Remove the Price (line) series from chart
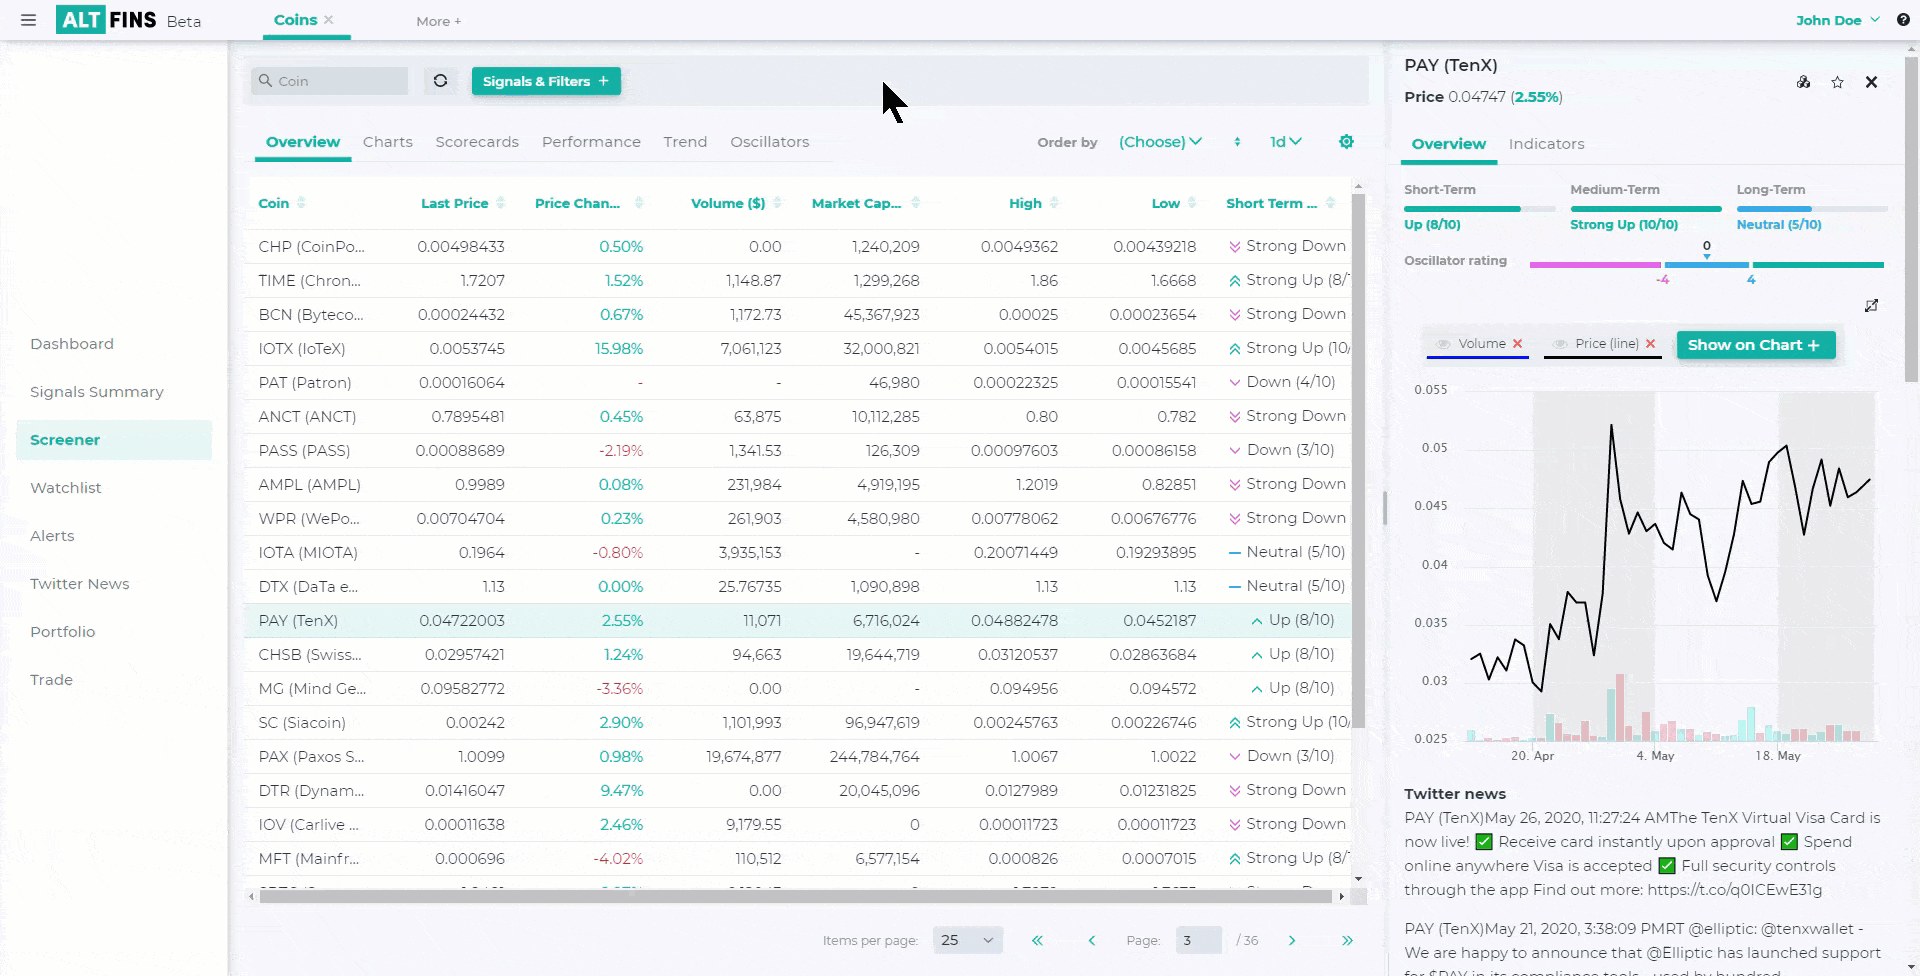Viewport: 1920px width, 976px height. point(1650,344)
